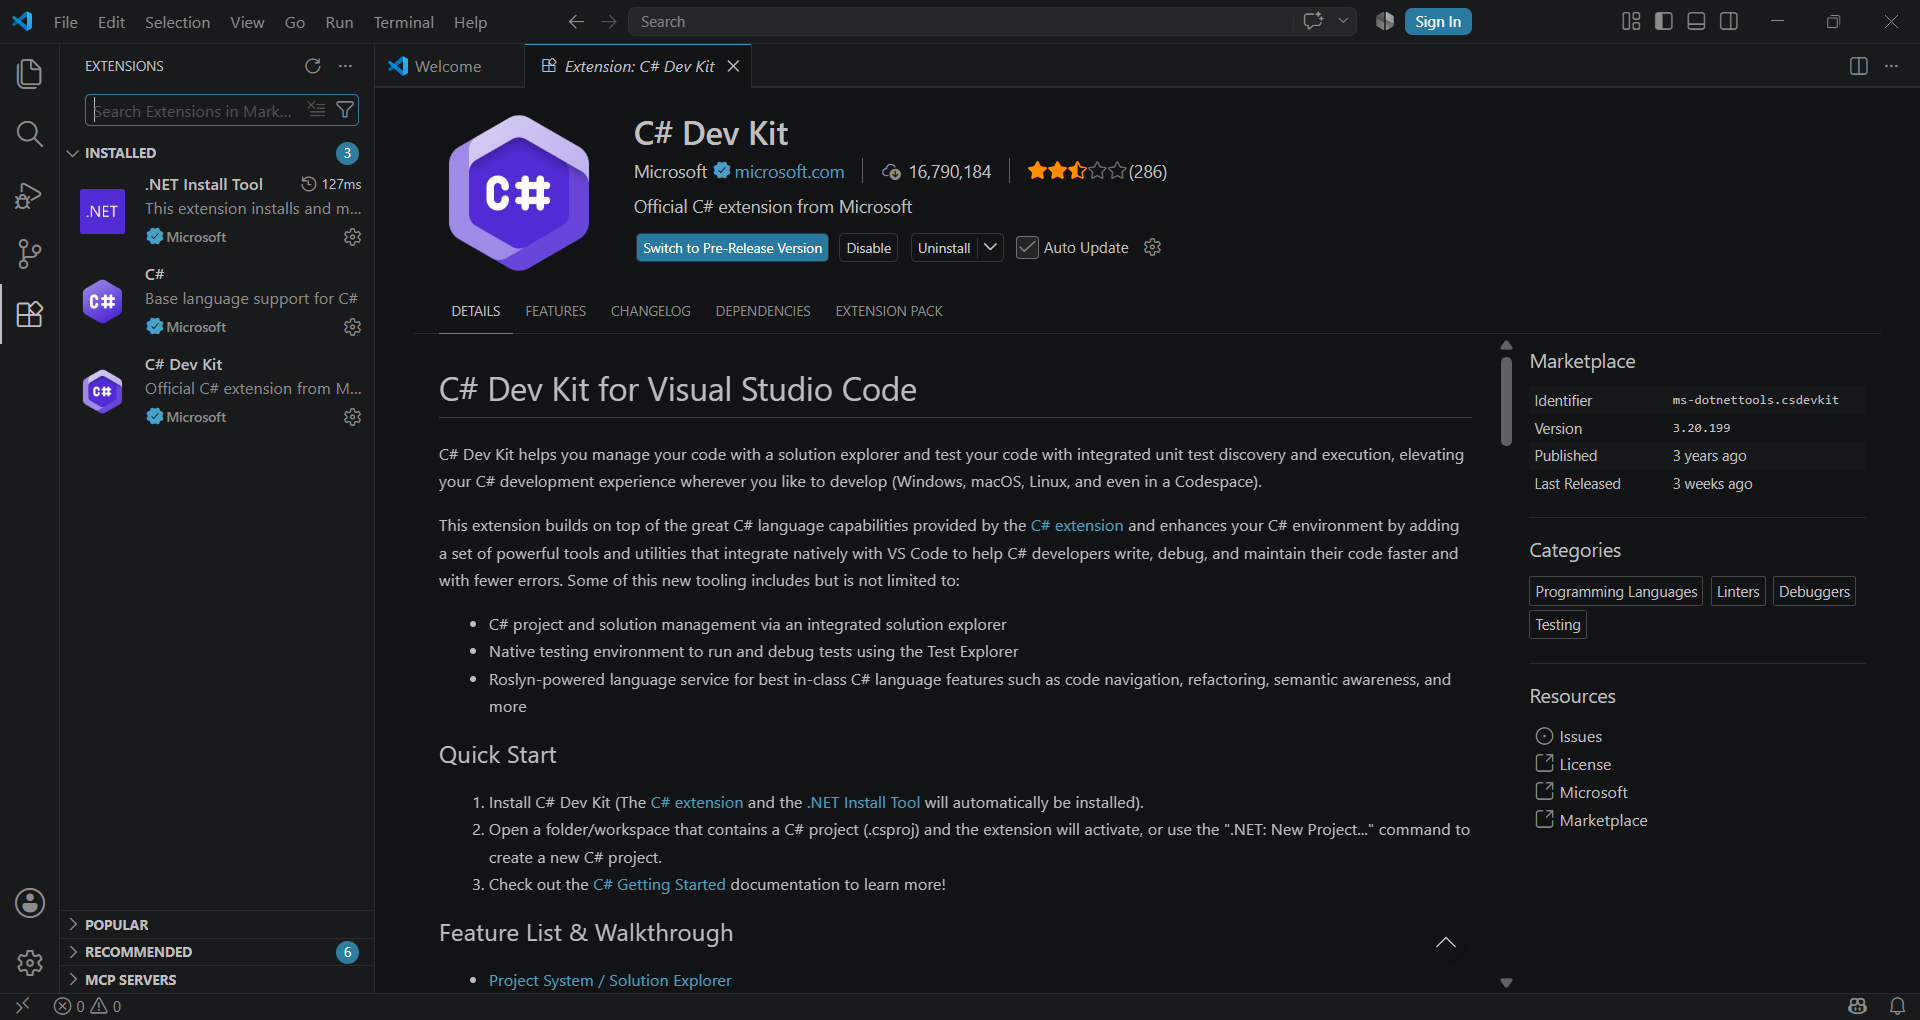Select the Programming Languages category tag
Viewport: 1920px width, 1020px height.
coord(1616,591)
